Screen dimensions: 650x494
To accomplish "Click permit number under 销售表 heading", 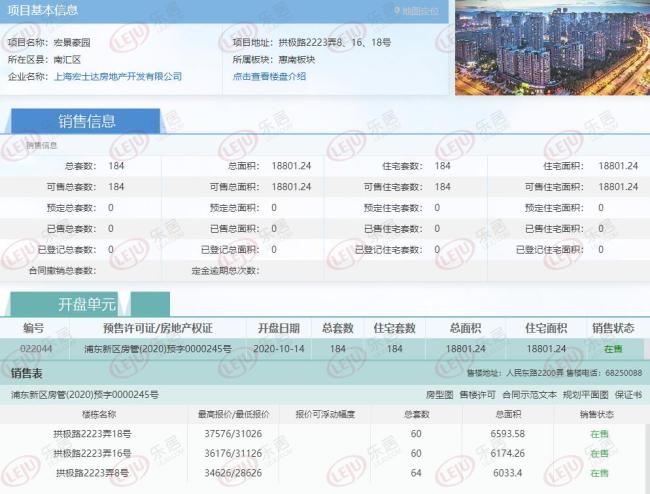I will pos(85,395).
